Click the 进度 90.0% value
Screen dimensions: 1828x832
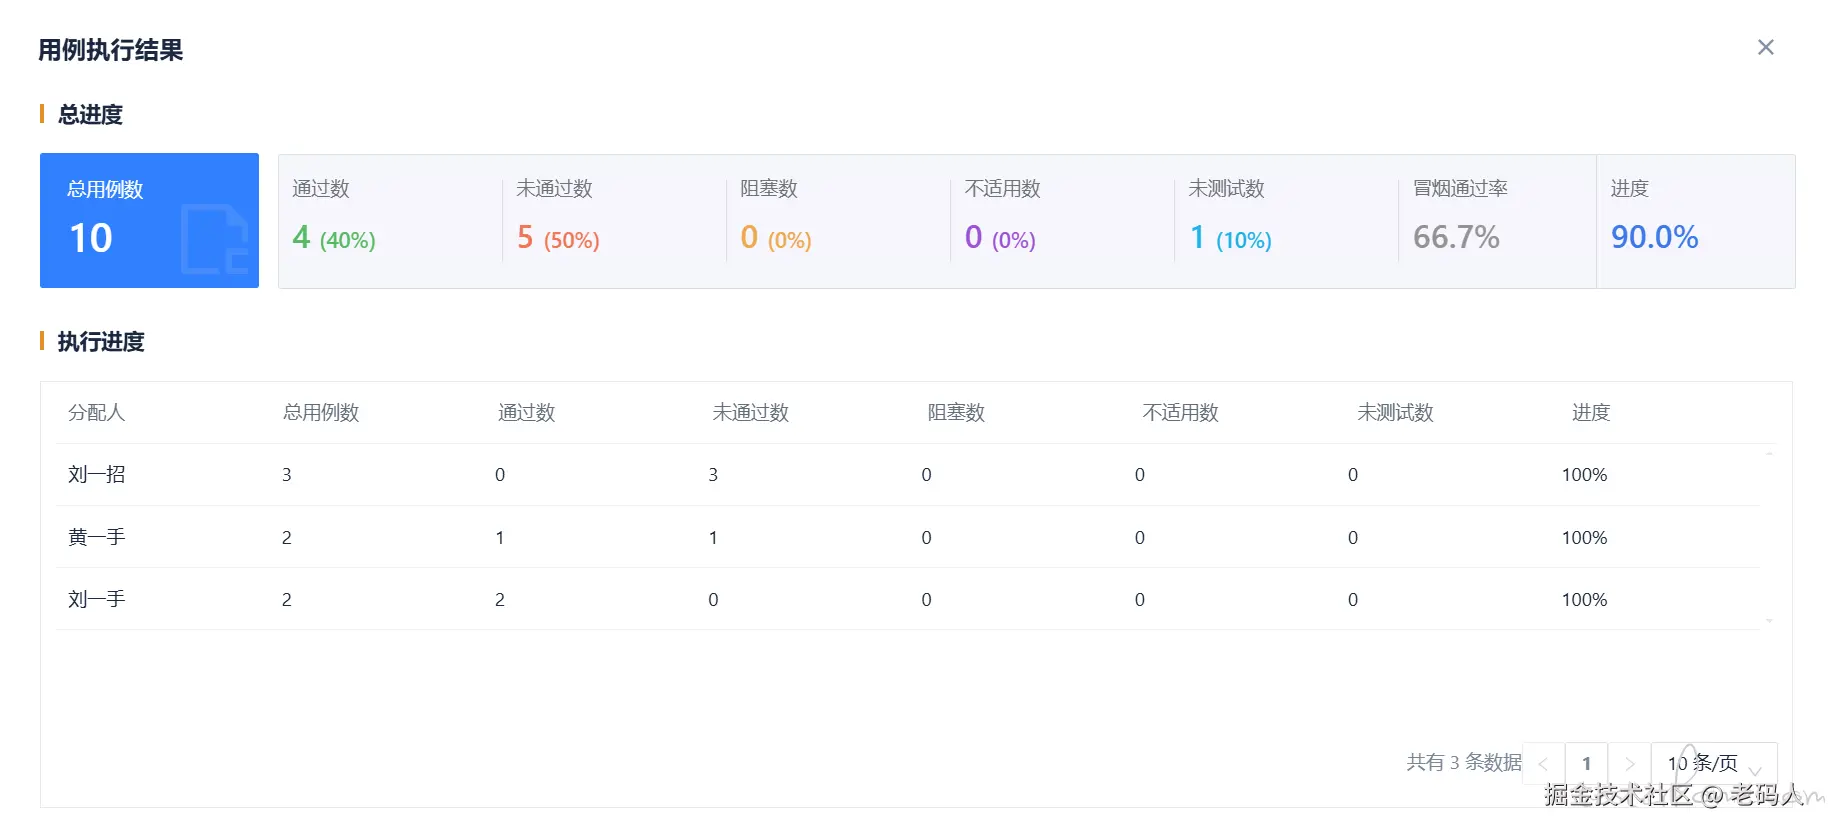(1654, 237)
